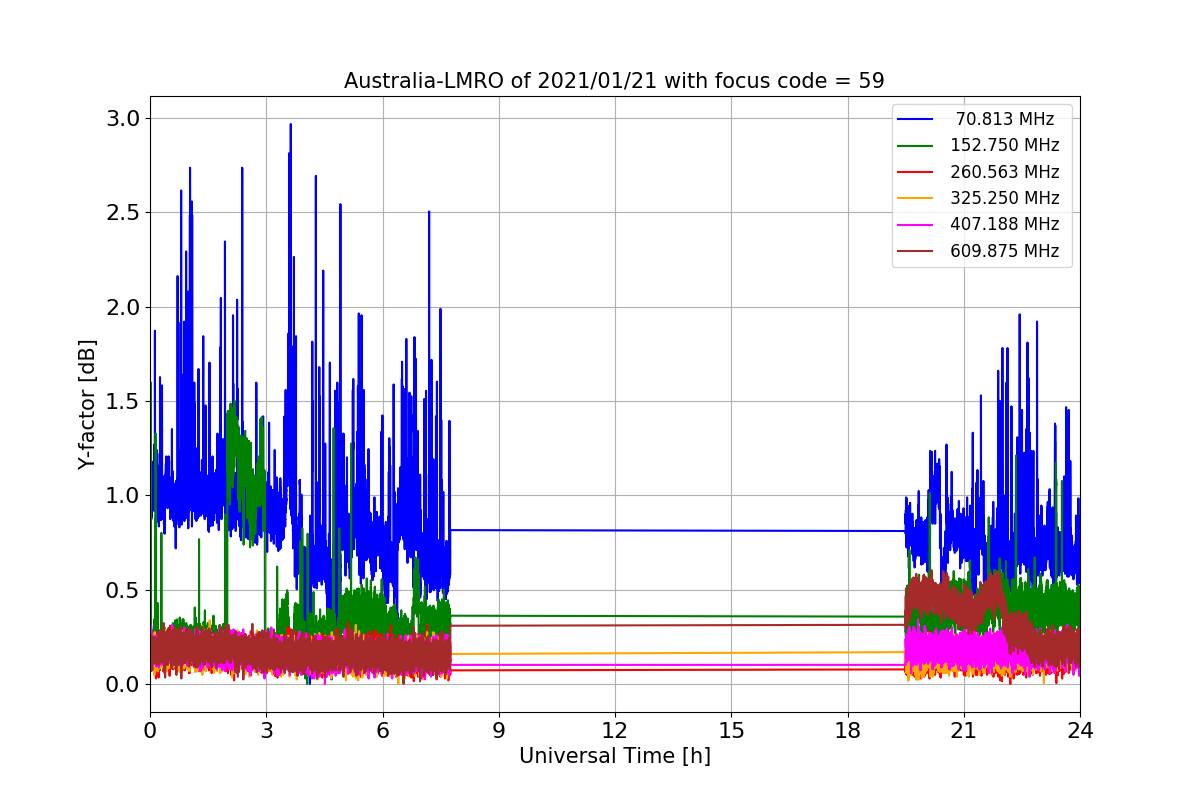The height and width of the screenshot is (800, 1200).
Task: Click the 3 hour x-axis tick label
Action: pos(266,730)
